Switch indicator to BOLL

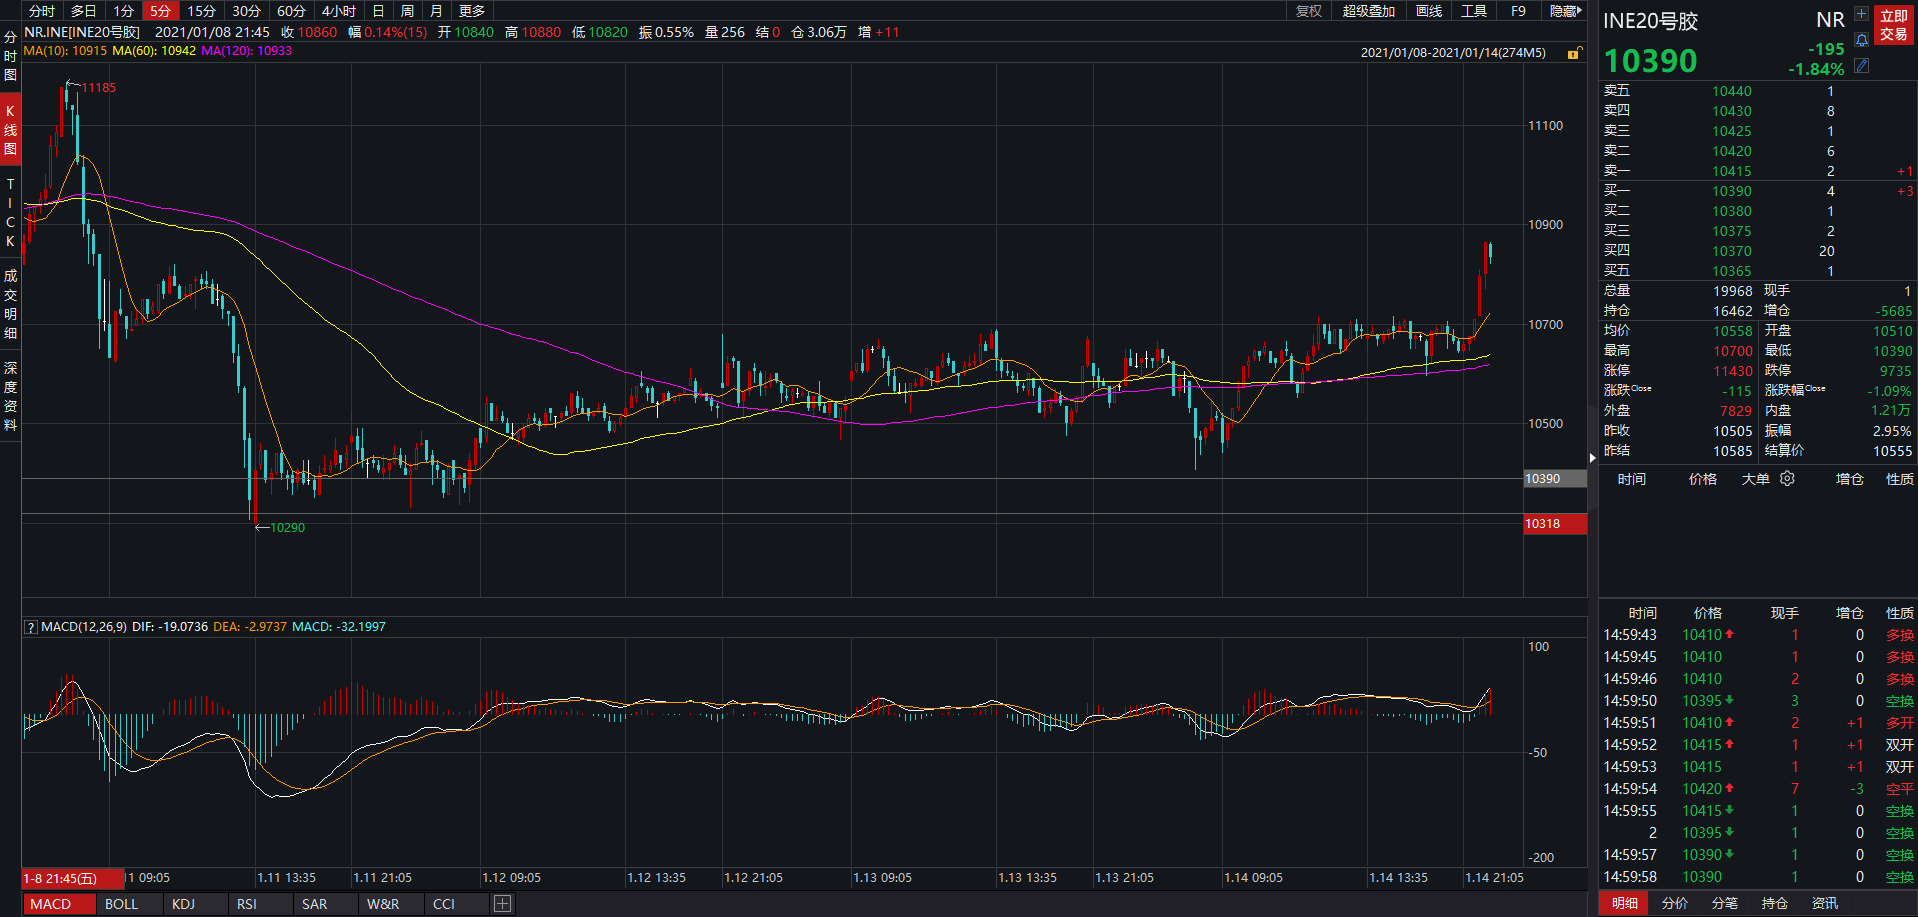click(121, 904)
